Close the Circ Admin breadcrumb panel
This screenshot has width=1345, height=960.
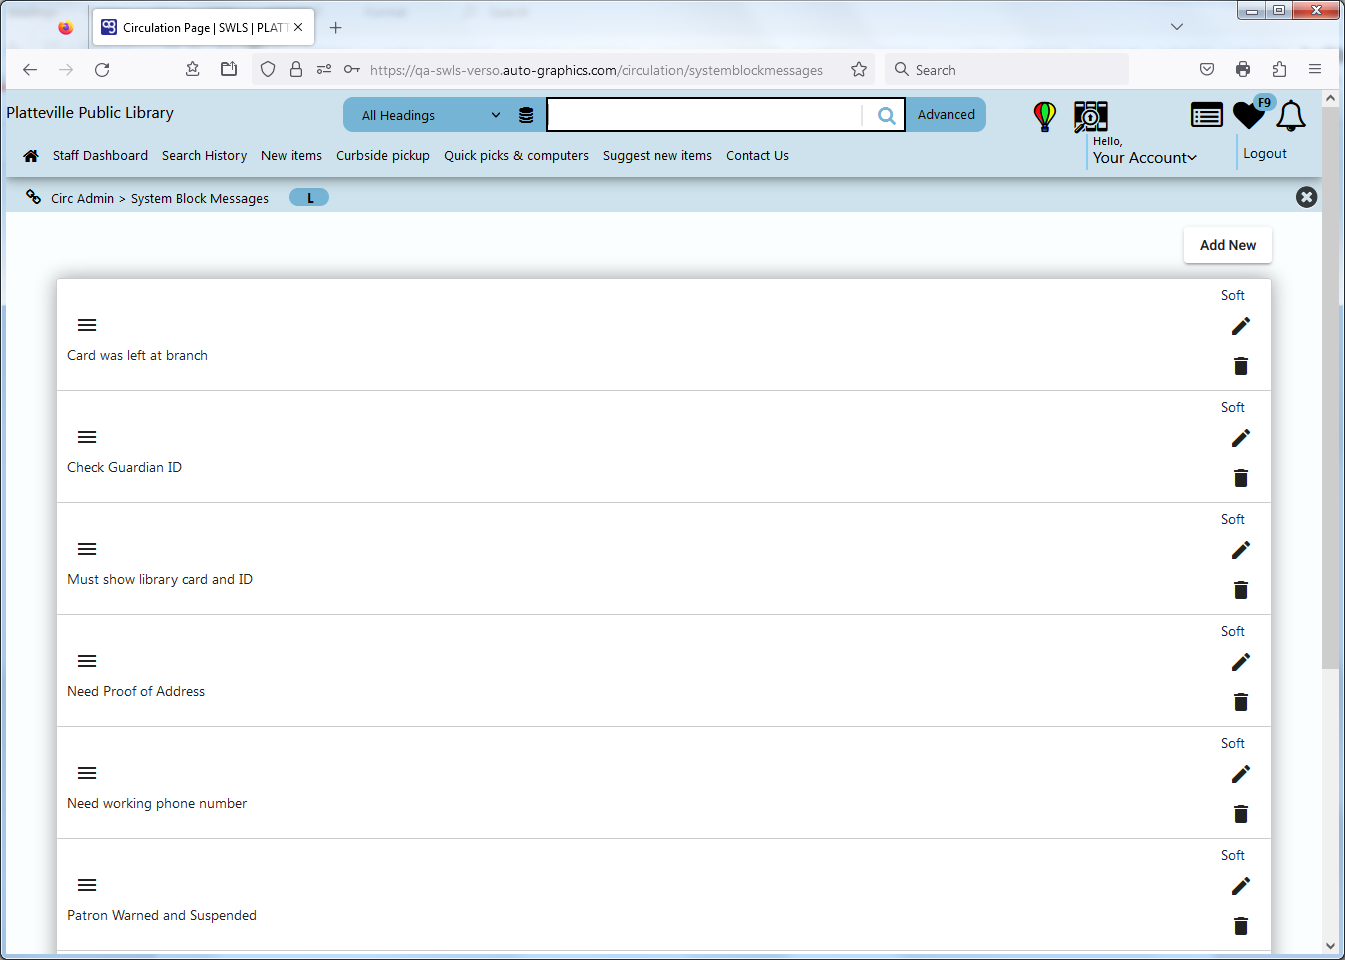click(x=1306, y=197)
